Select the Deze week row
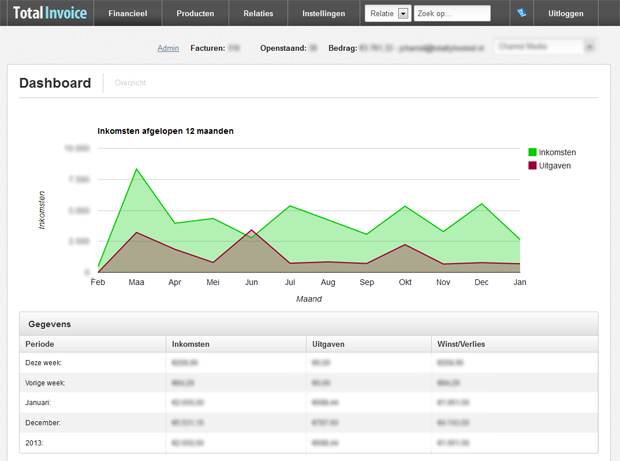Screen dimensions: 620x461 coord(309,363)
